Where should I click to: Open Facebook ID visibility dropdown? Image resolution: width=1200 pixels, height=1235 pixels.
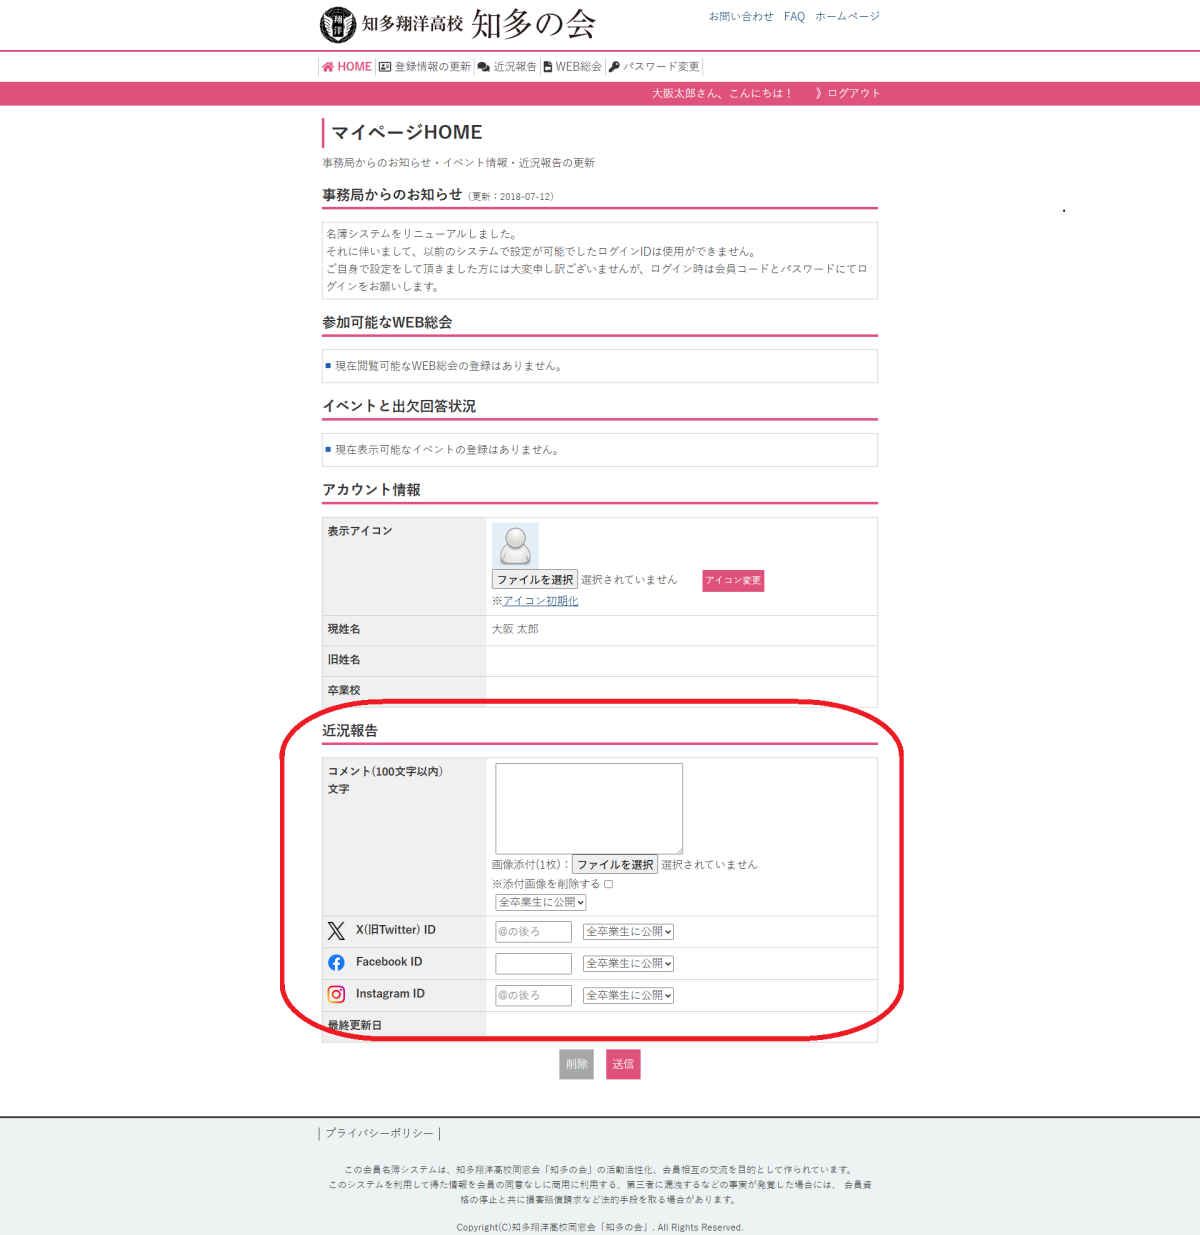(x=629, y=964)
